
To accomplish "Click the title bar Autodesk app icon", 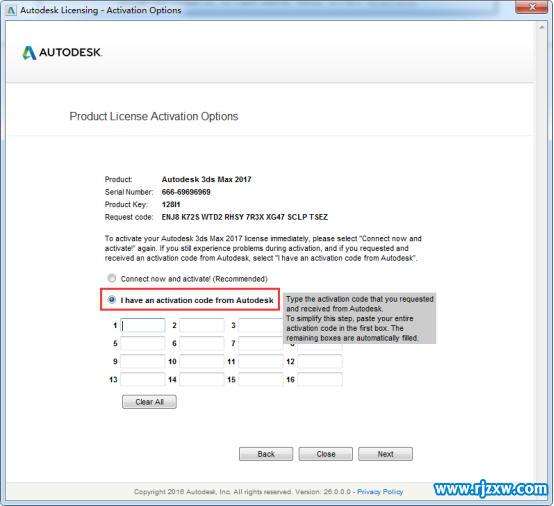I will [11, 10].
